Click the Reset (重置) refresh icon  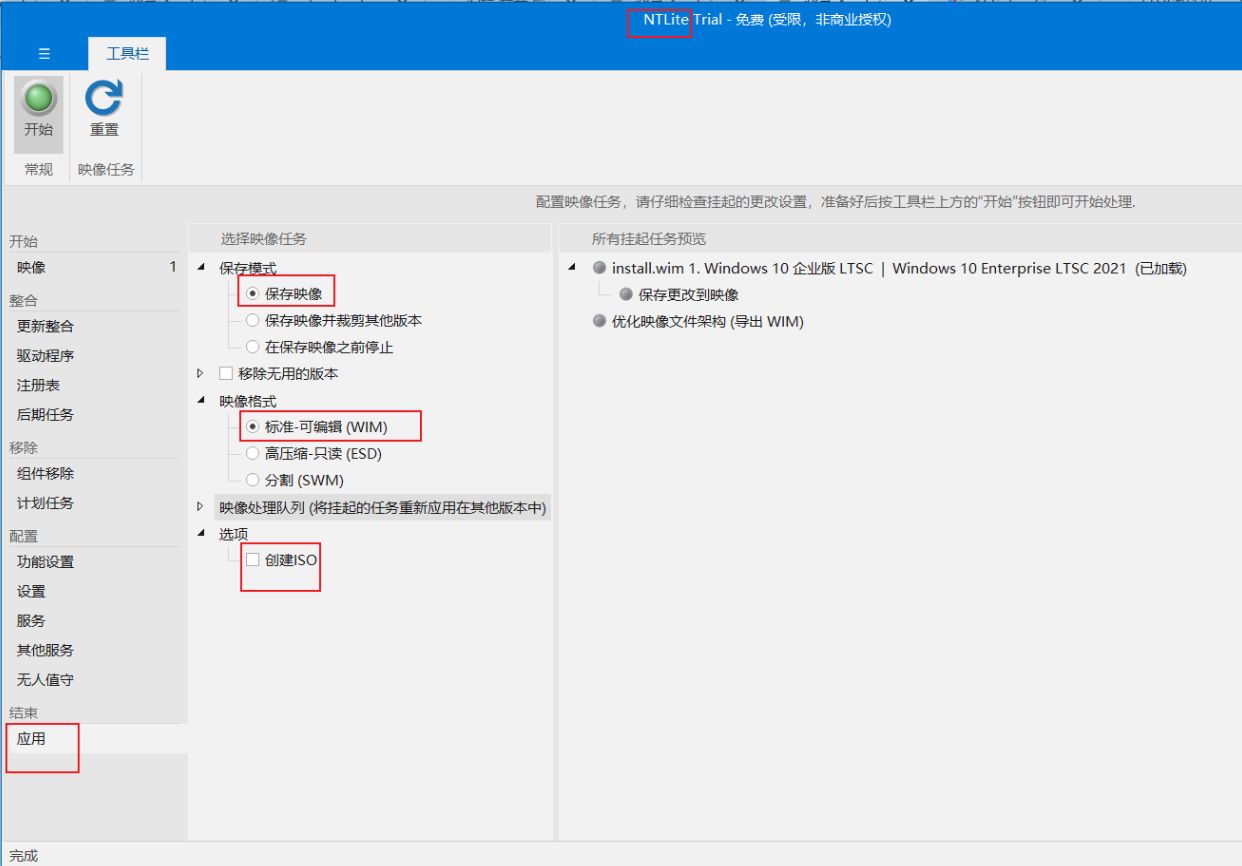104,99
